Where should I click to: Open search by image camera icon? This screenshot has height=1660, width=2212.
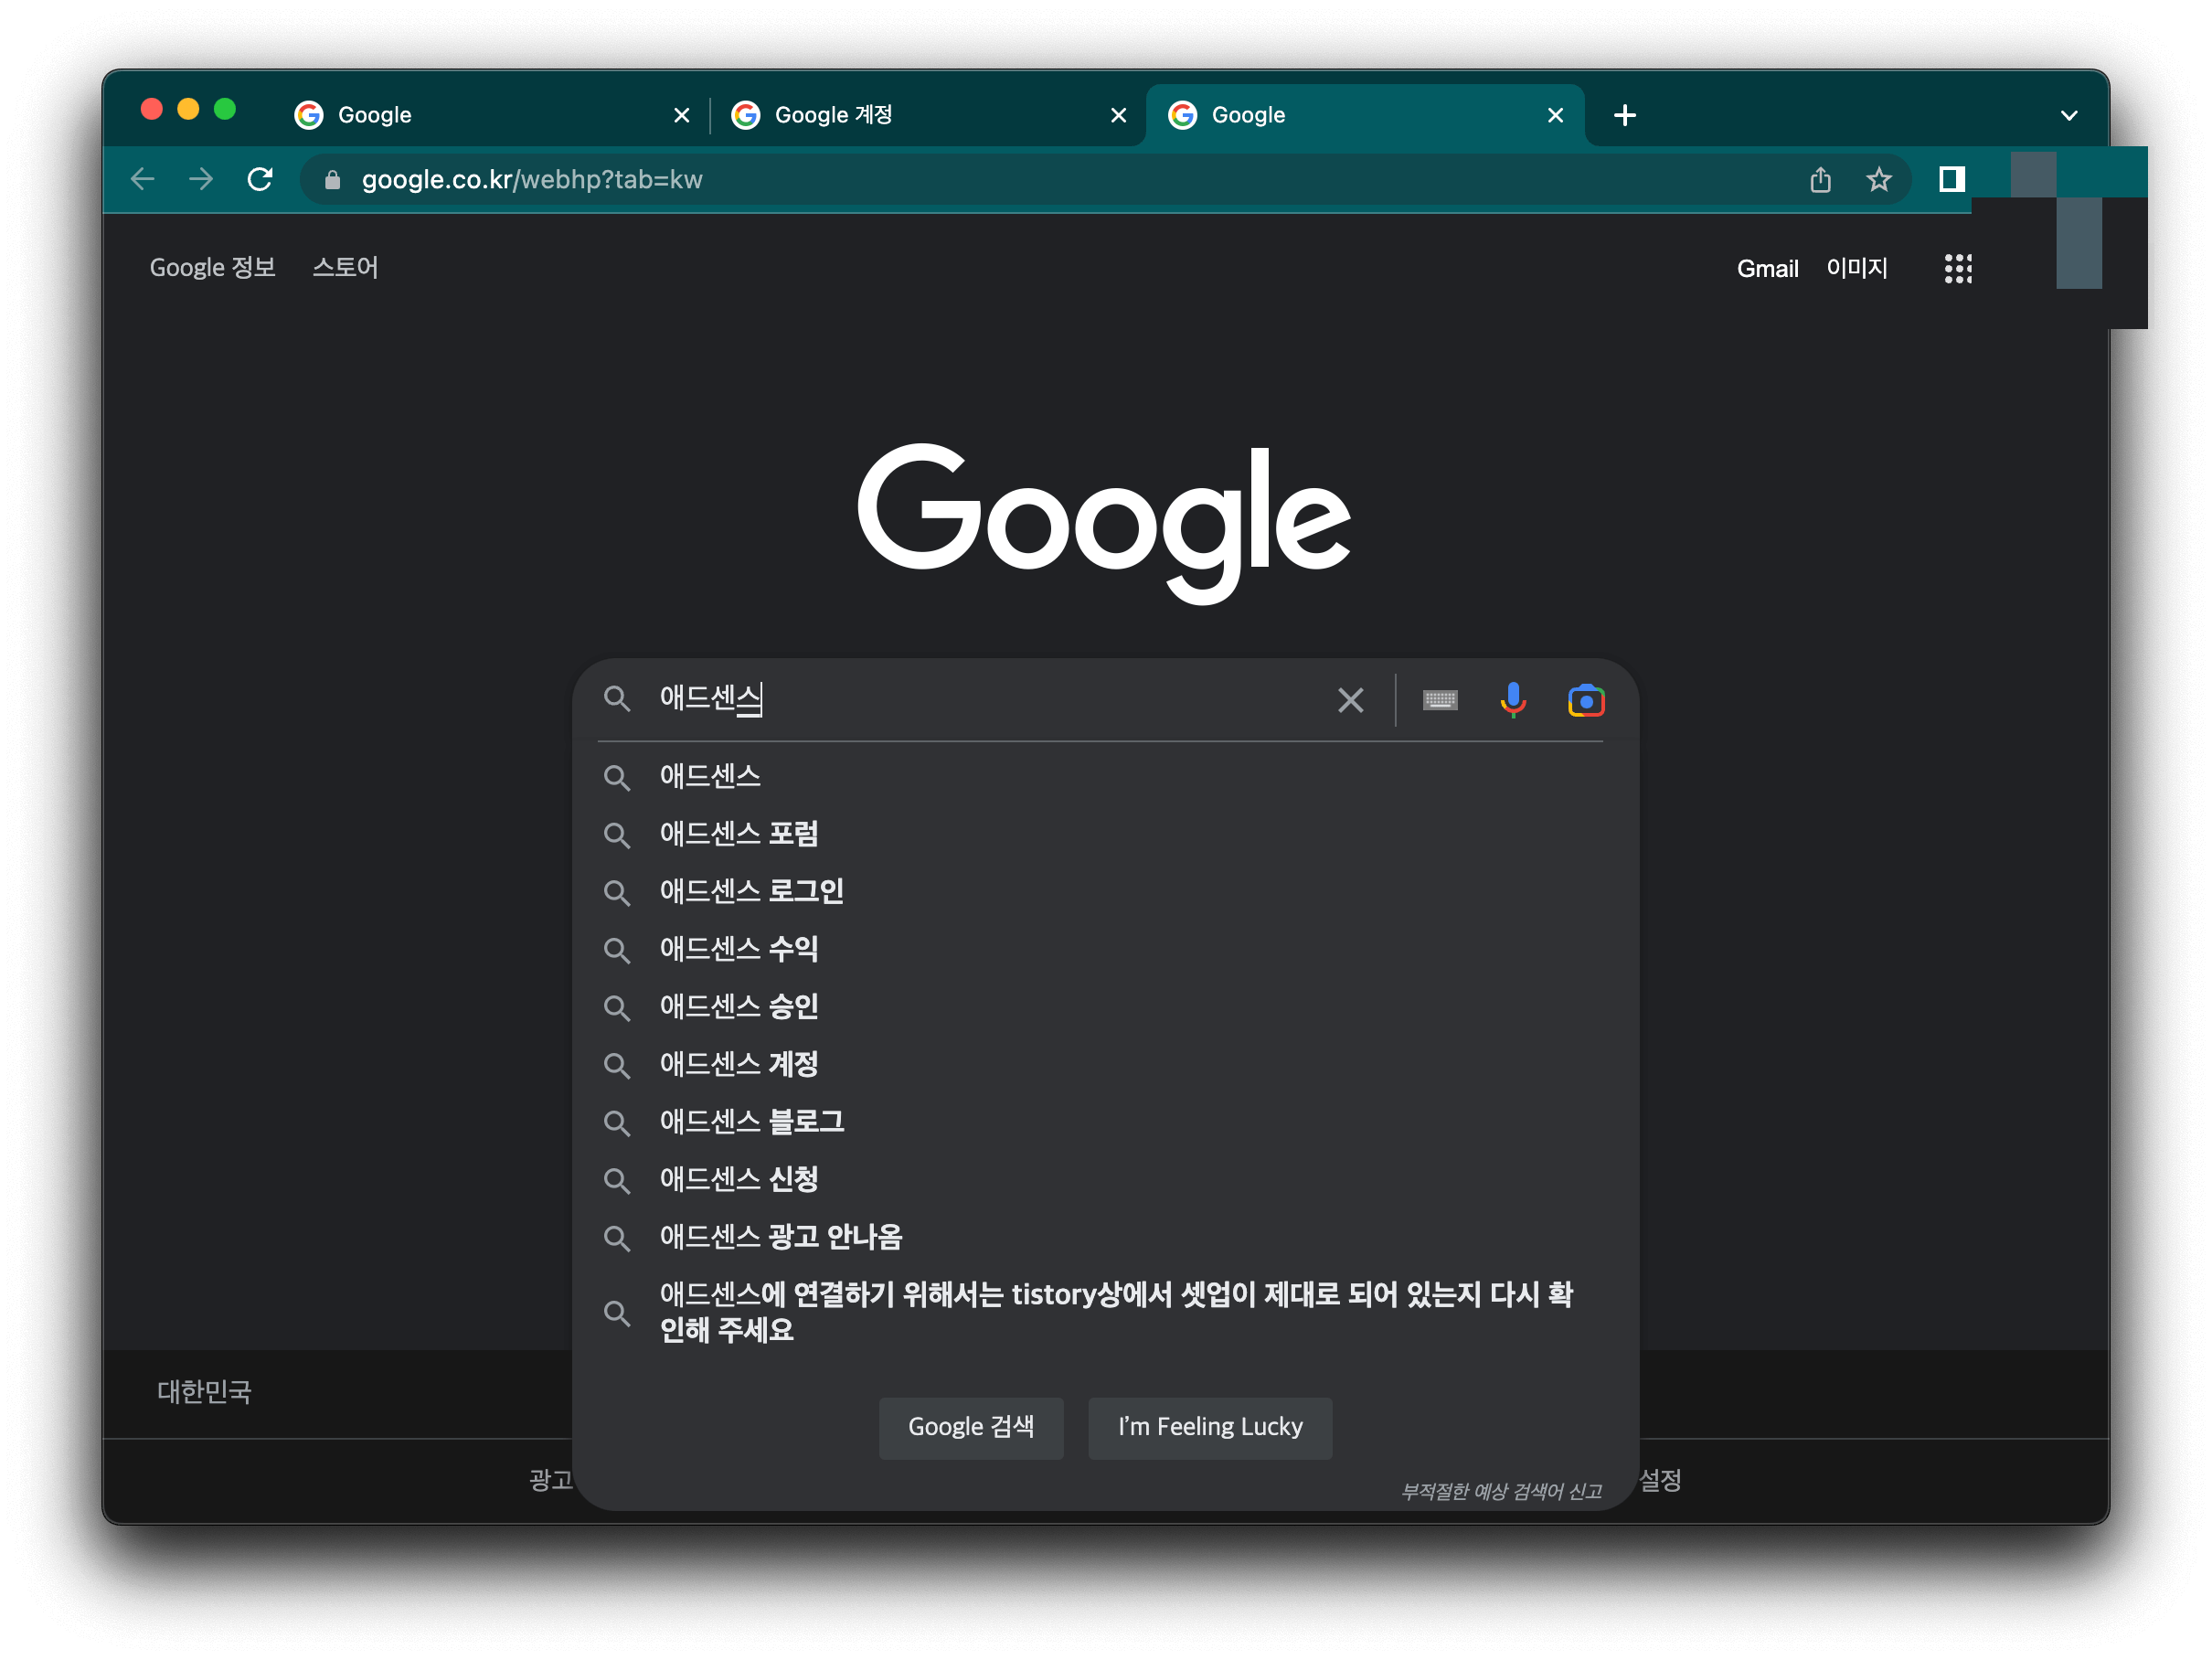(1586, 700)
